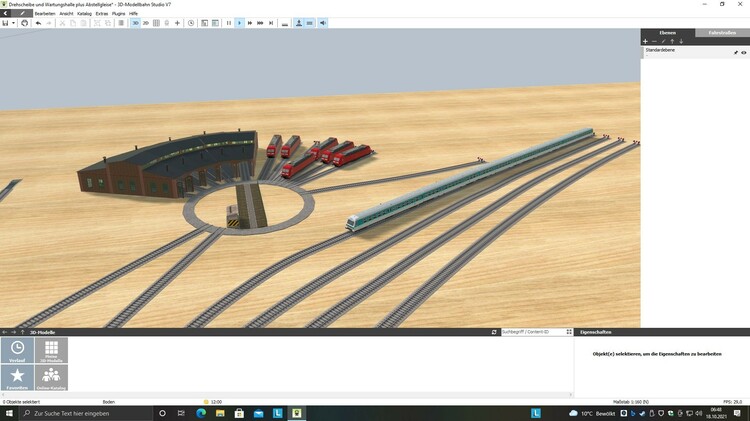This screenshot has height=421, width=750.
Task: Toggle the grid display icon
Action: click(x=156, y=23)
